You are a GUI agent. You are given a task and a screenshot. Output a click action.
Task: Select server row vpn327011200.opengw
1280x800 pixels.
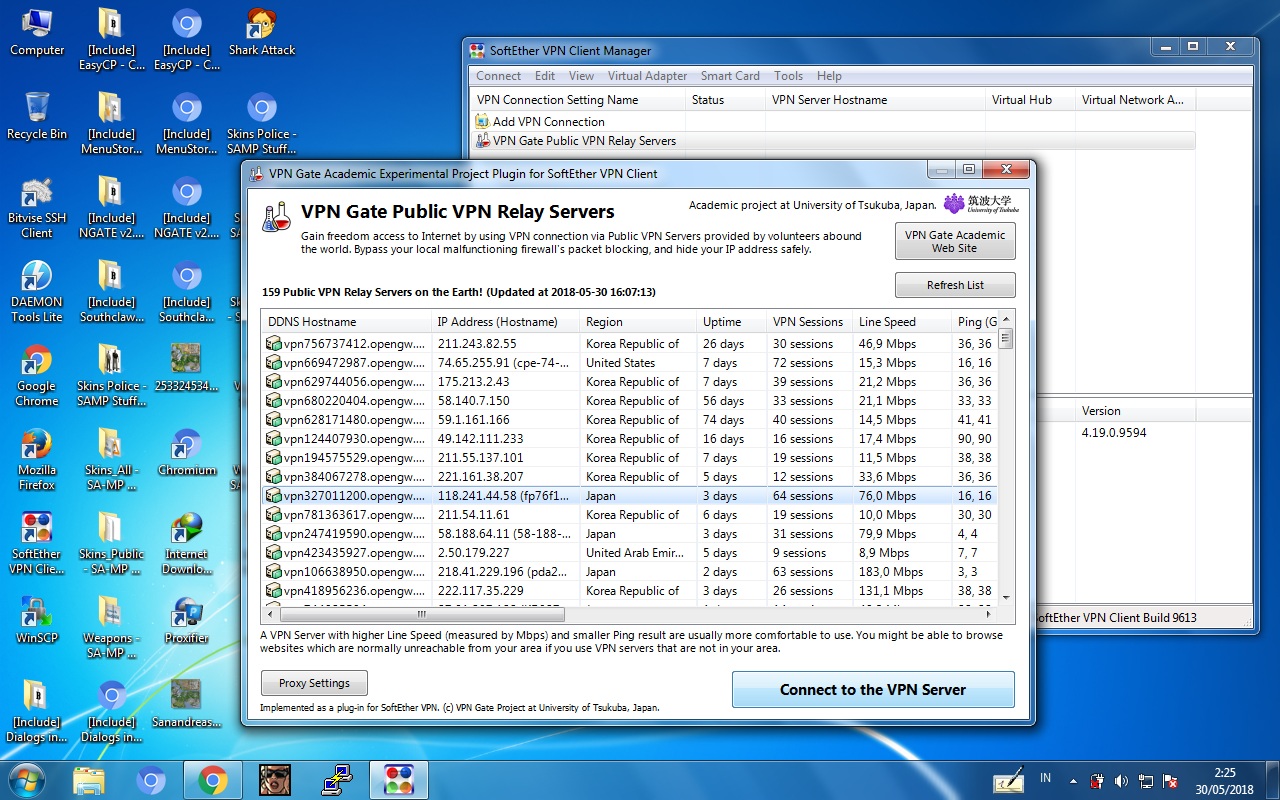pos(630,496)
